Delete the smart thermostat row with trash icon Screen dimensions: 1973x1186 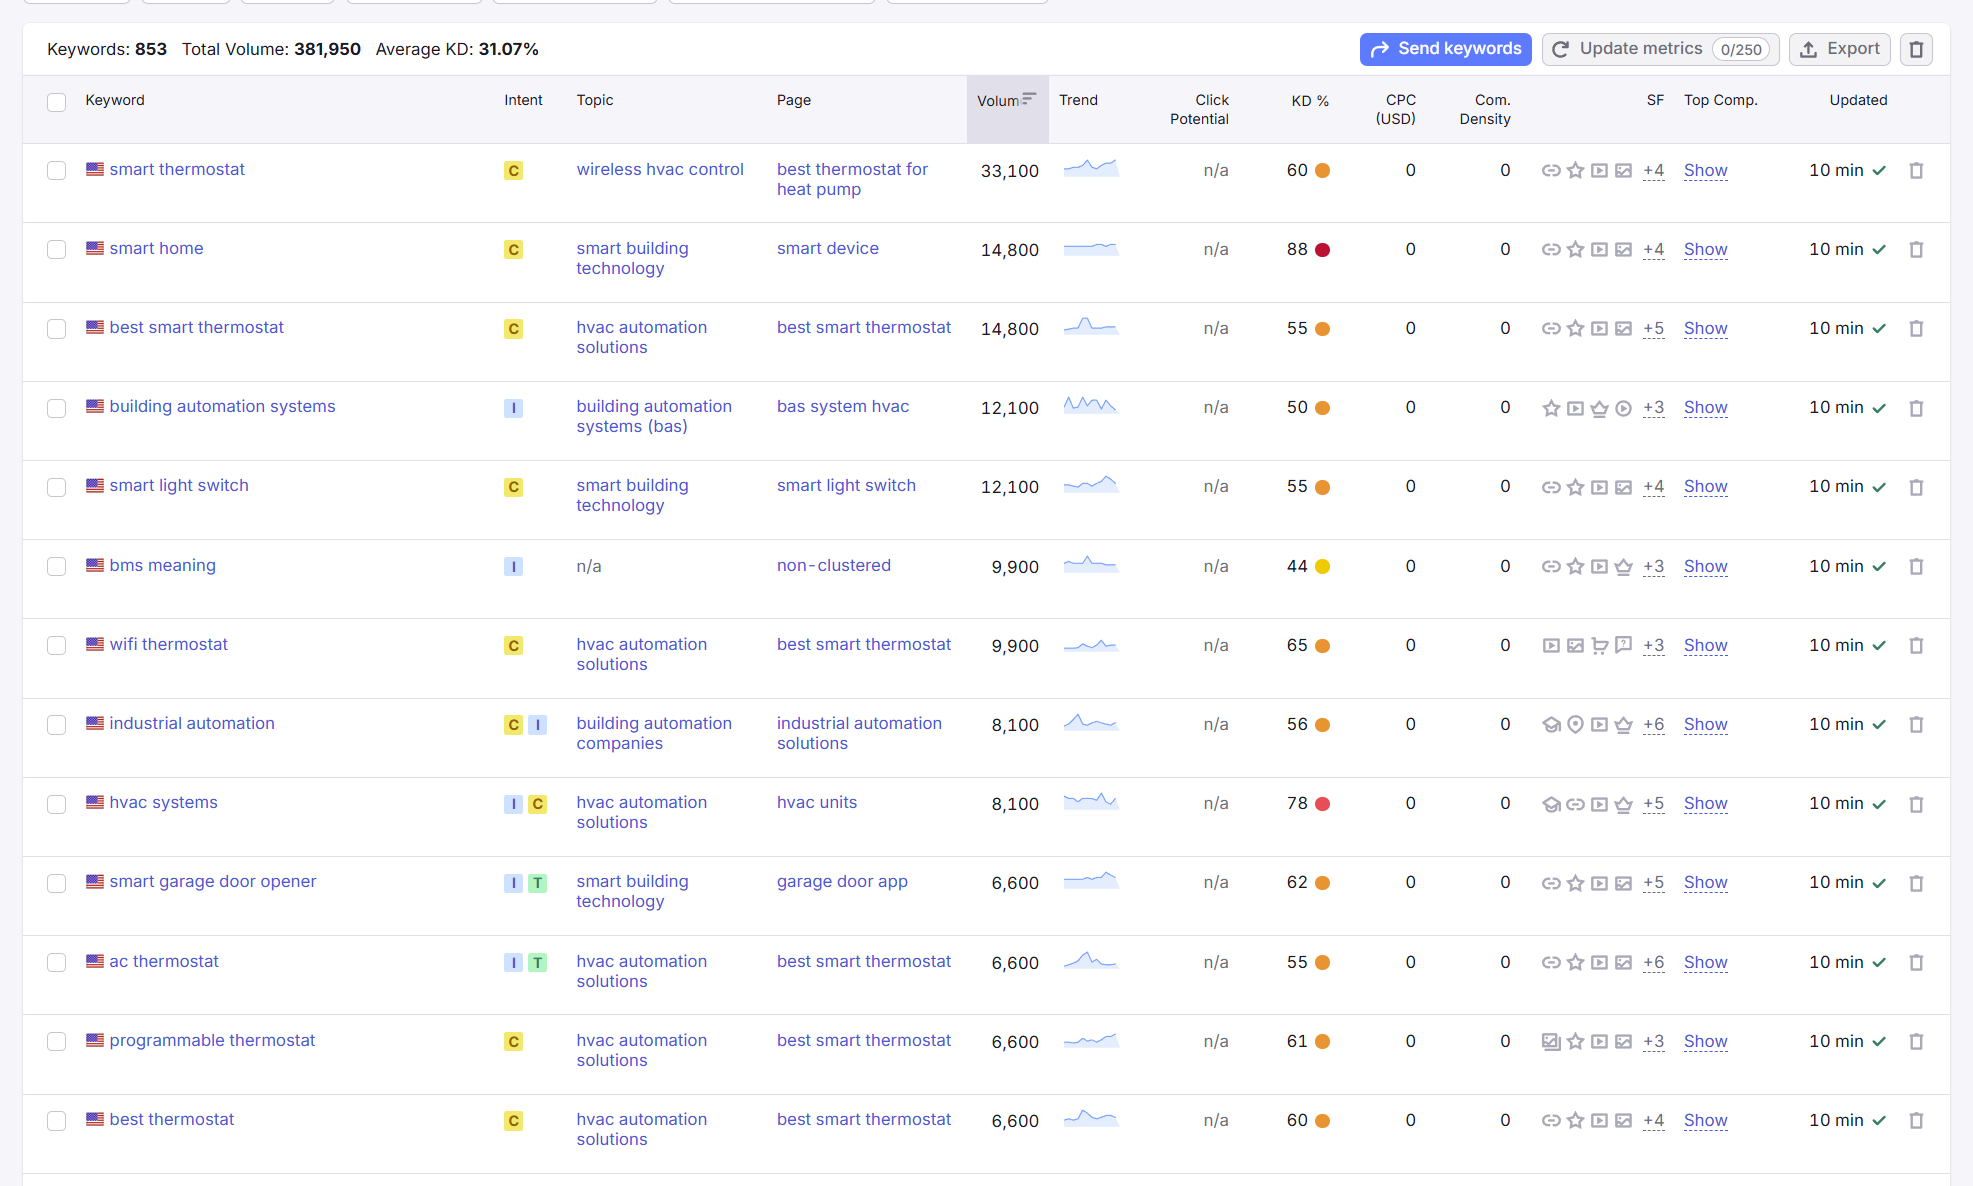1916,171
